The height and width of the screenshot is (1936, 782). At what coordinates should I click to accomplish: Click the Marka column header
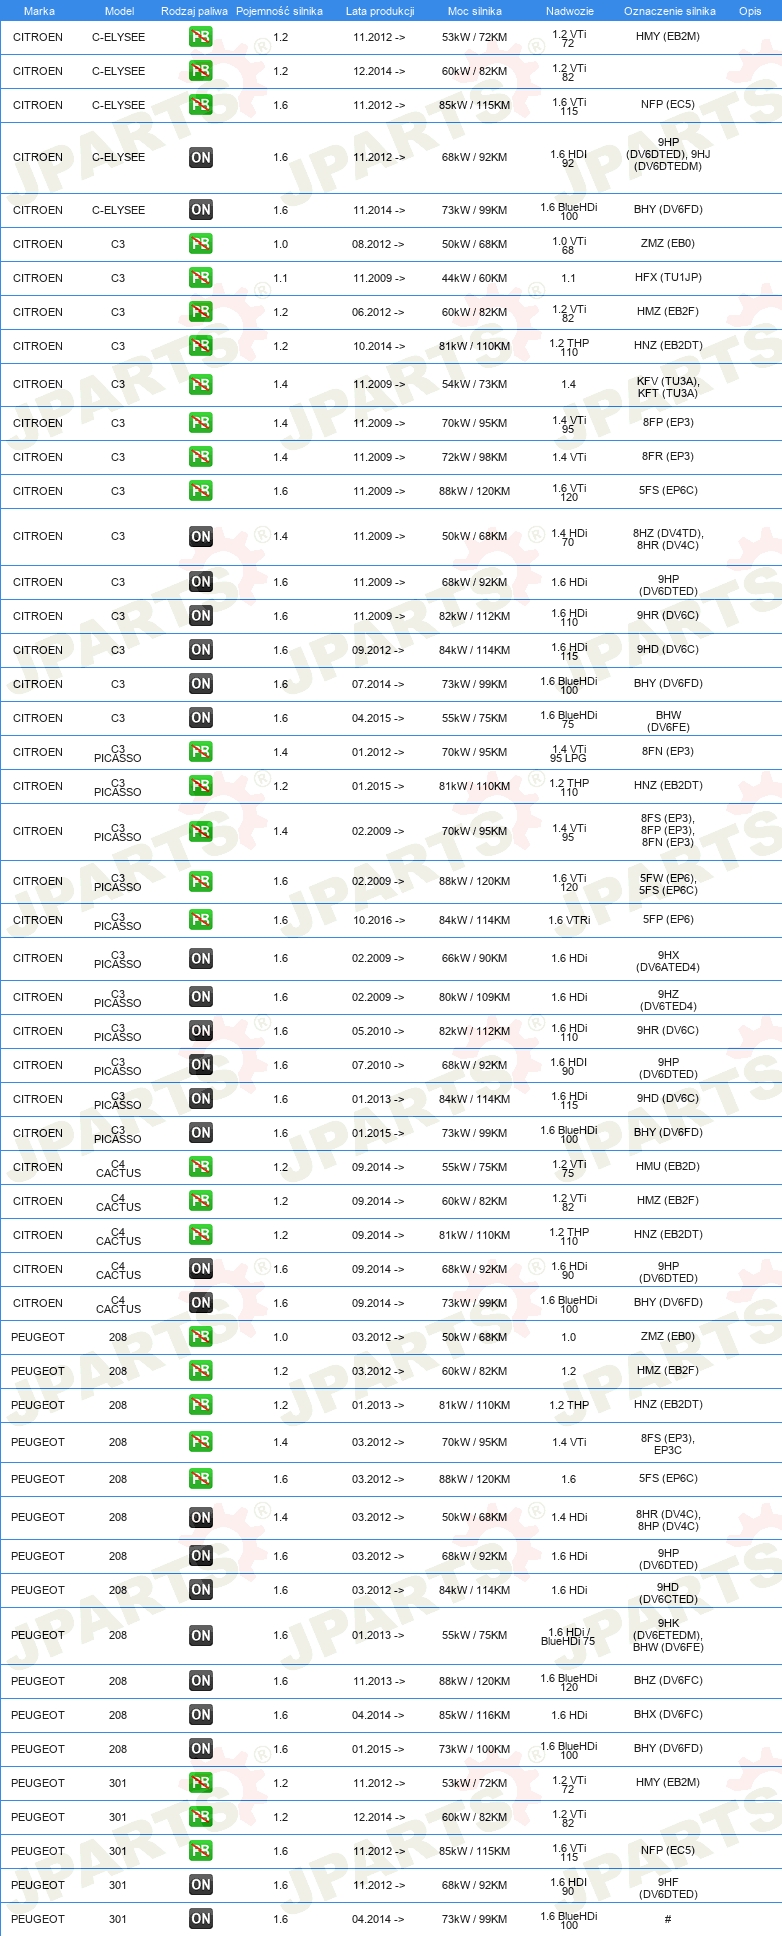tap(39, 11)
